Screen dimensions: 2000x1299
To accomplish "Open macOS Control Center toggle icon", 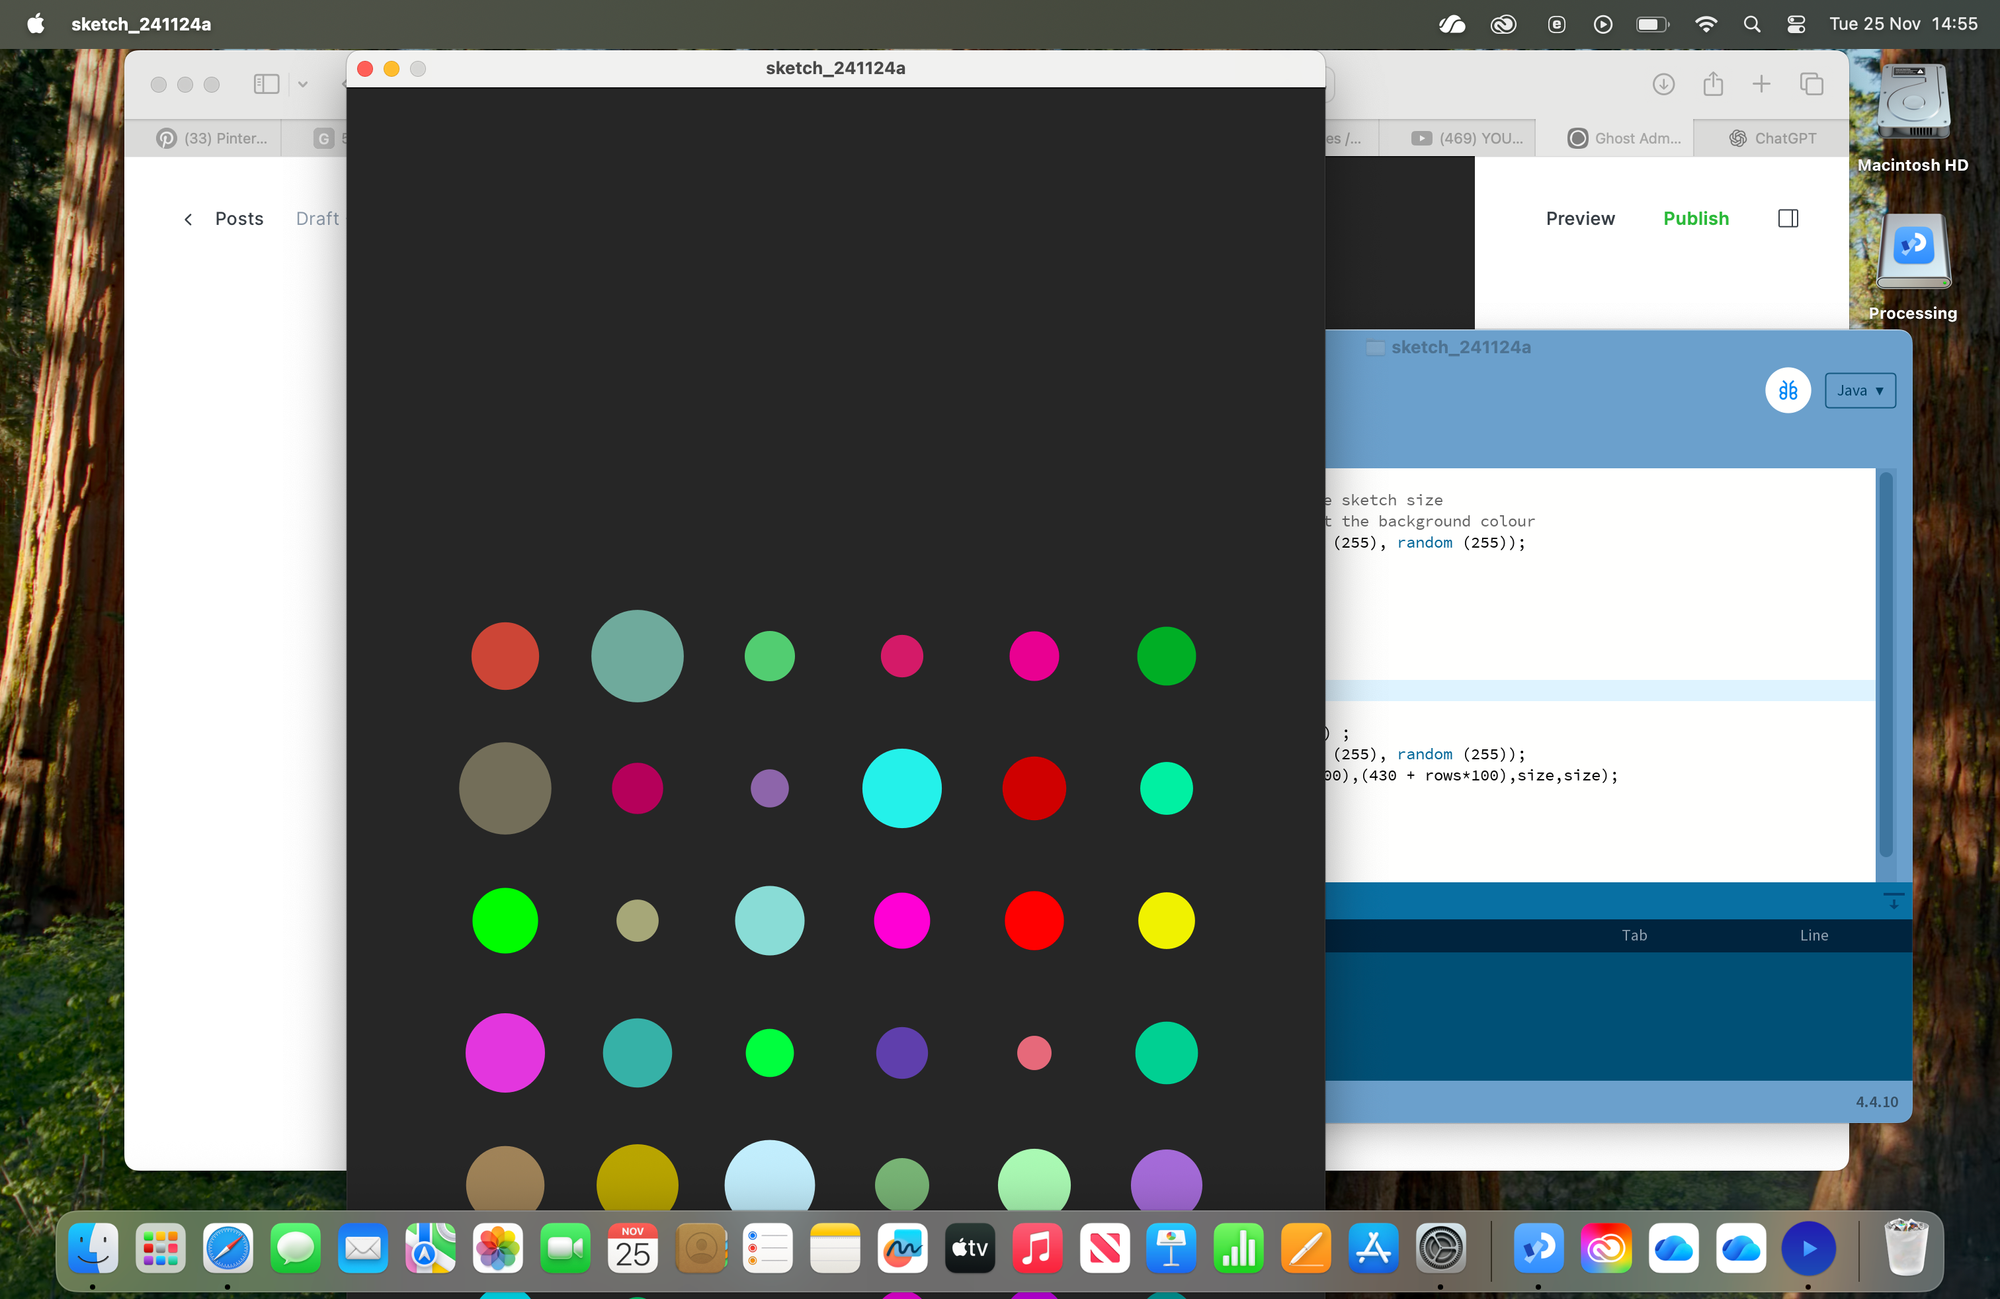I will click(1796, 24).
